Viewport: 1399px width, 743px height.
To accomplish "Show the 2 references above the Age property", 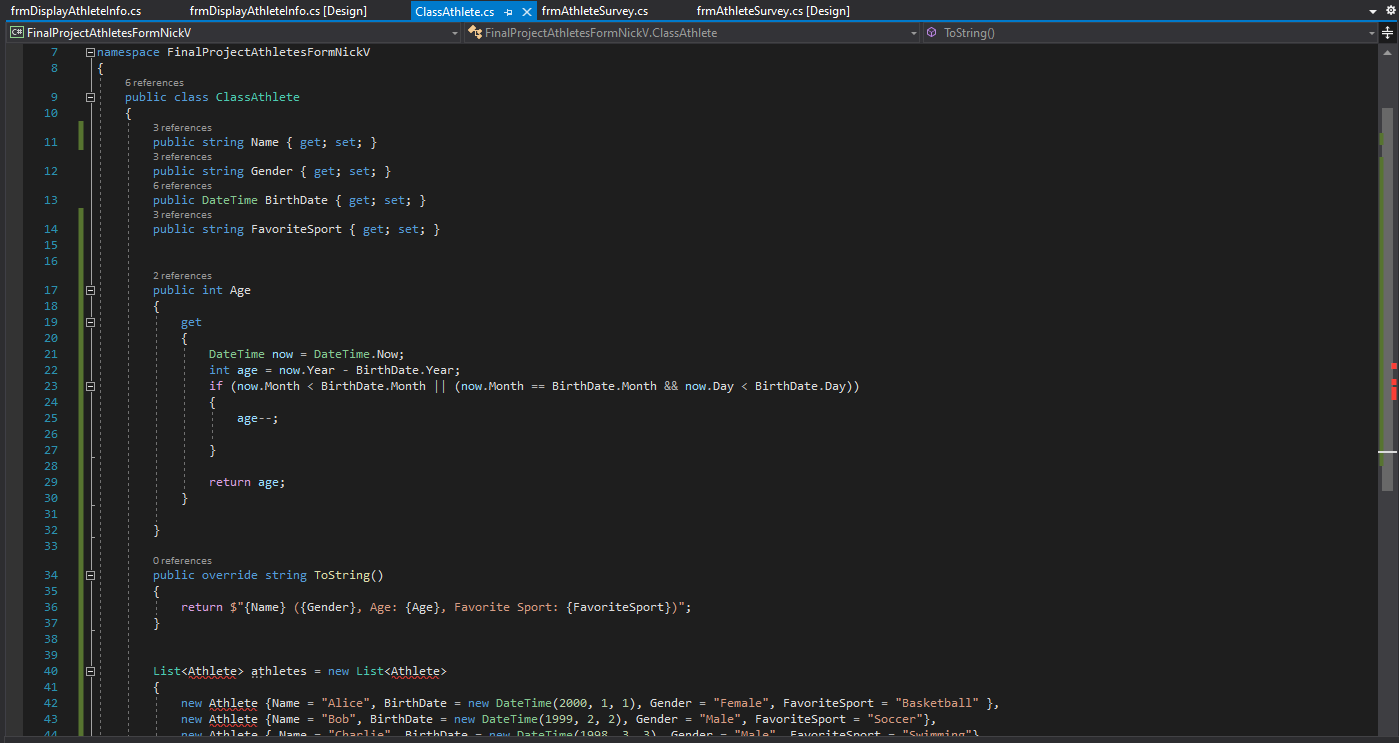I will [182, 276].
